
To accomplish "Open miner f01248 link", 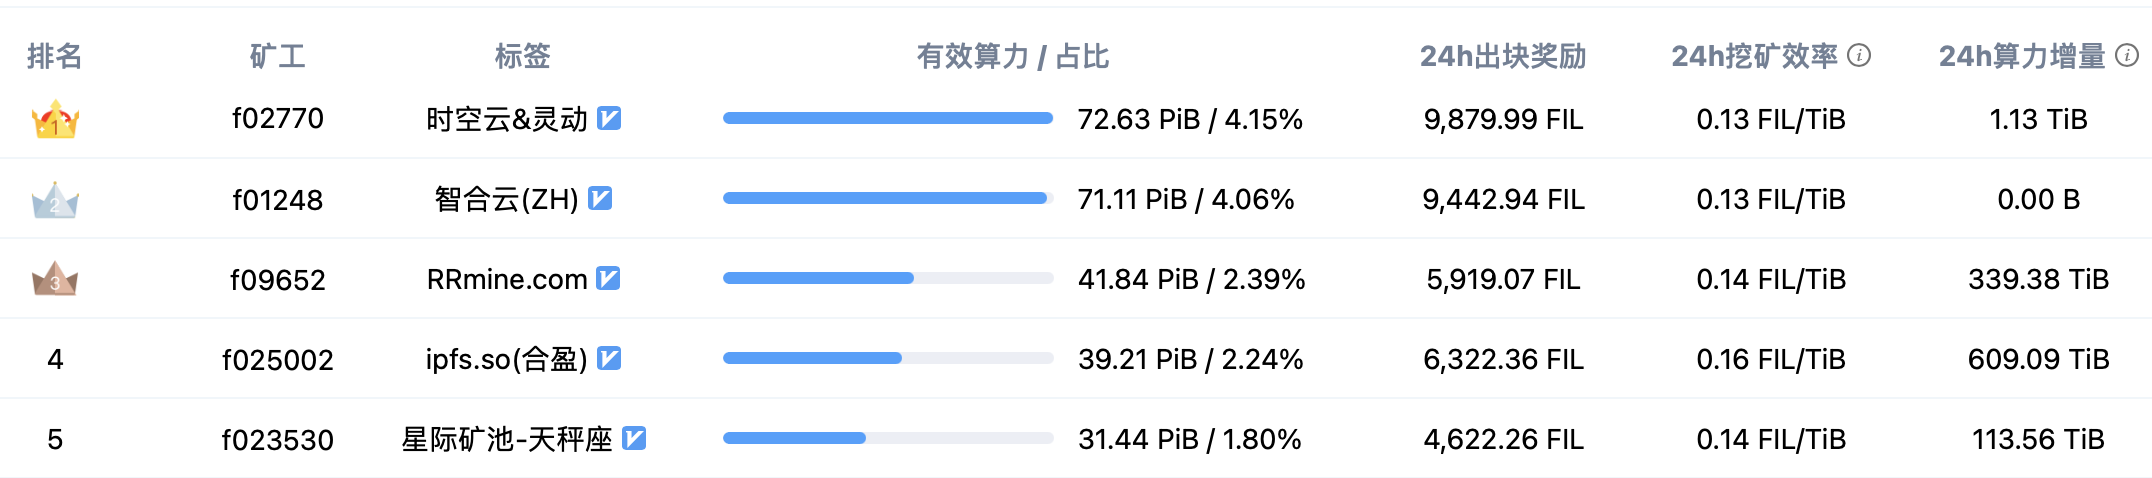I will [278, 200].
